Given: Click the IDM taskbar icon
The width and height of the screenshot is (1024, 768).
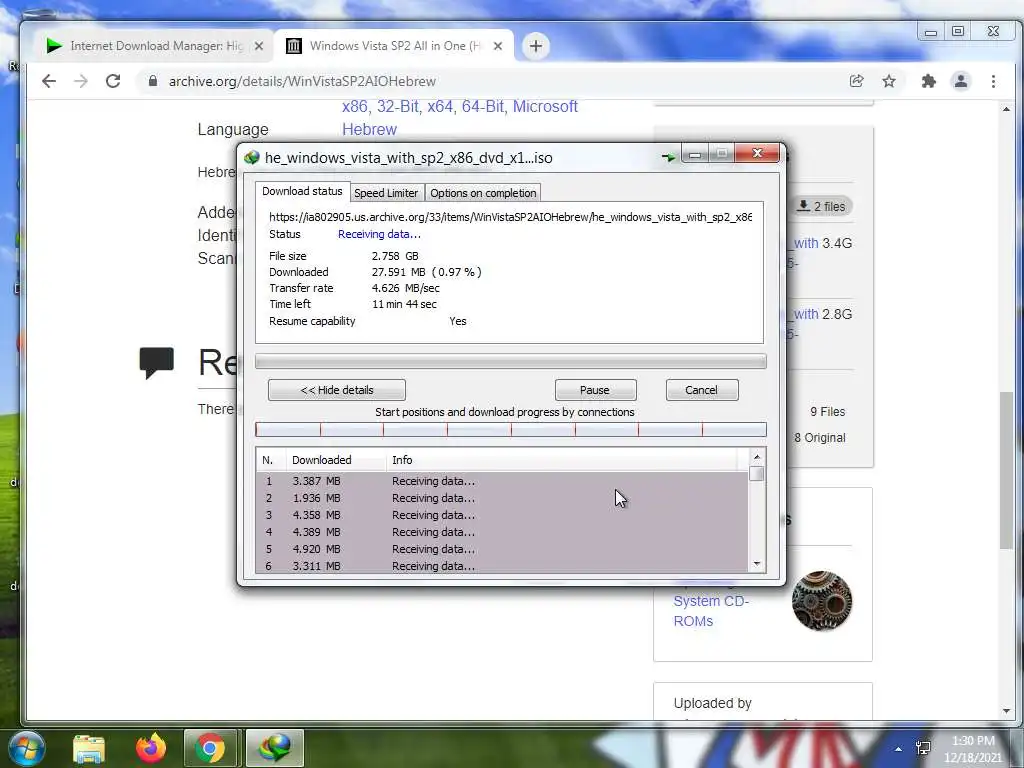Looking at the screenshot, I should 274,748.
